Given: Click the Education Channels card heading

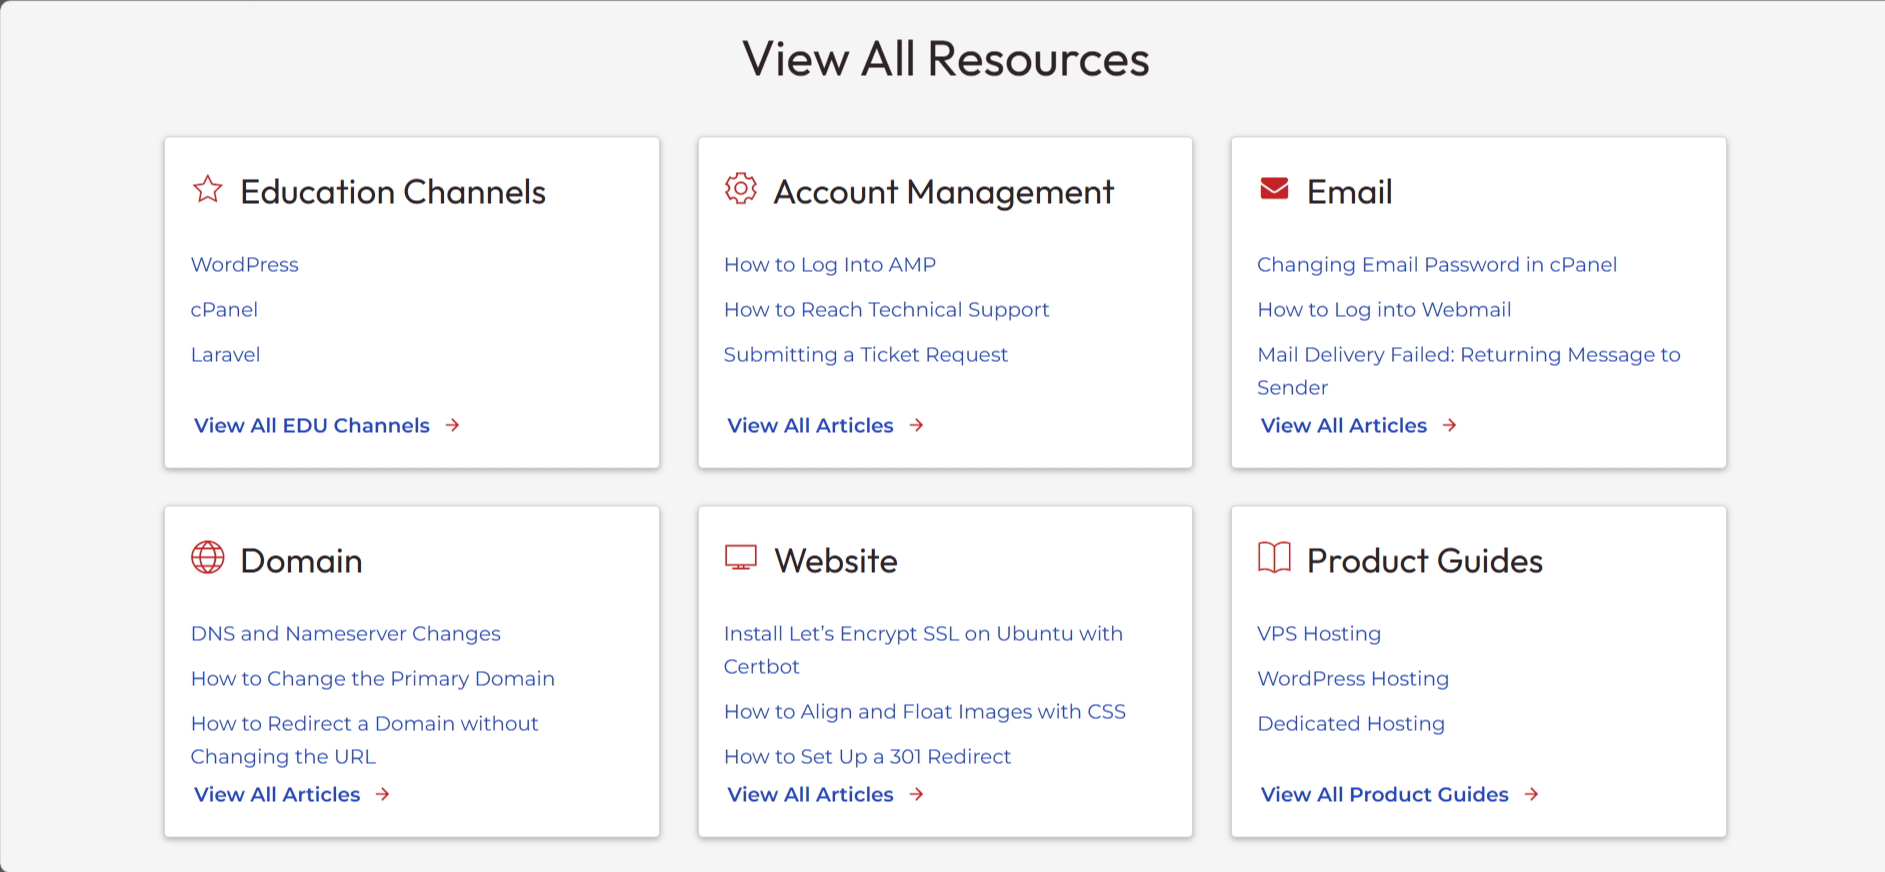Looking at the screenshot, I should (x=393, y=191).
